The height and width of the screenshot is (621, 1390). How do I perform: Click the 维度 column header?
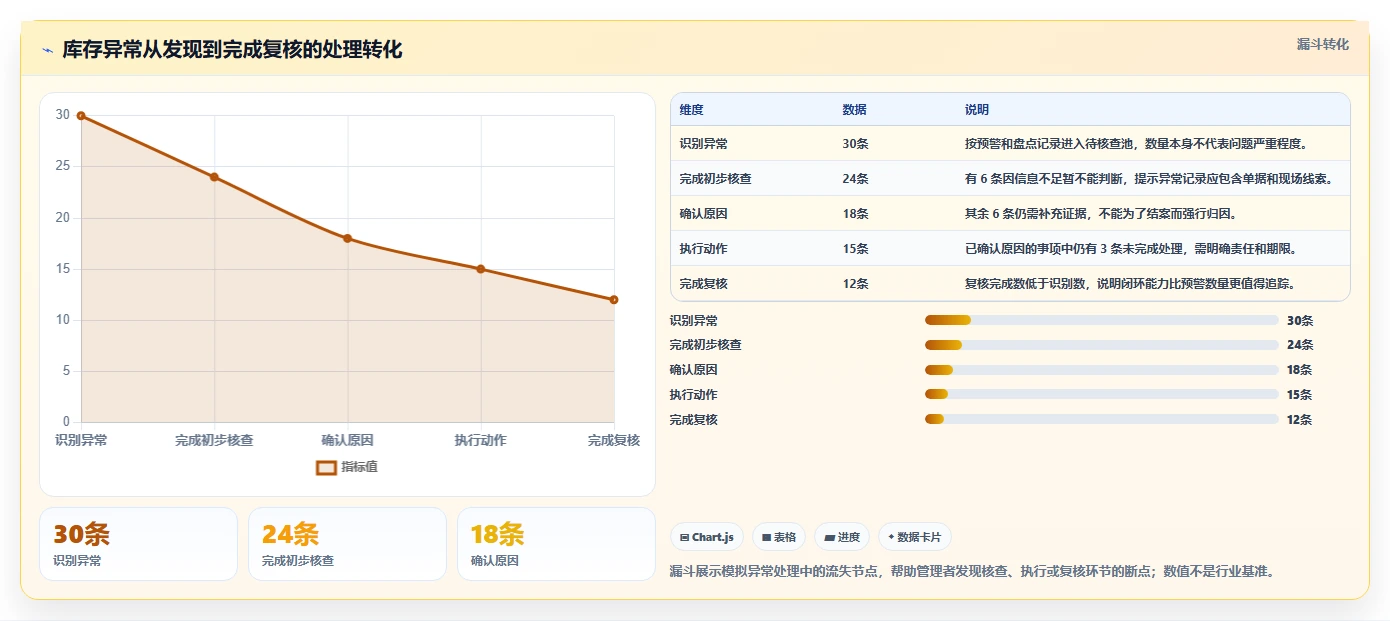click(692, 110)
